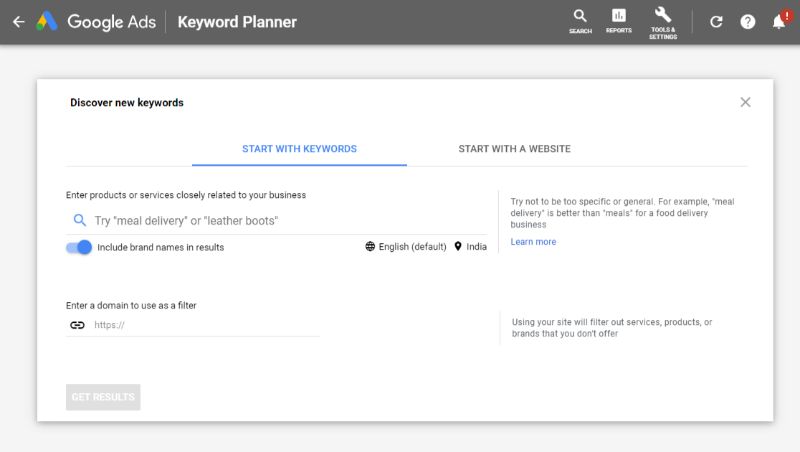Open the Learn more link
Image resolution: width=800 pixels, height=452 pixels.
[533, 242]
